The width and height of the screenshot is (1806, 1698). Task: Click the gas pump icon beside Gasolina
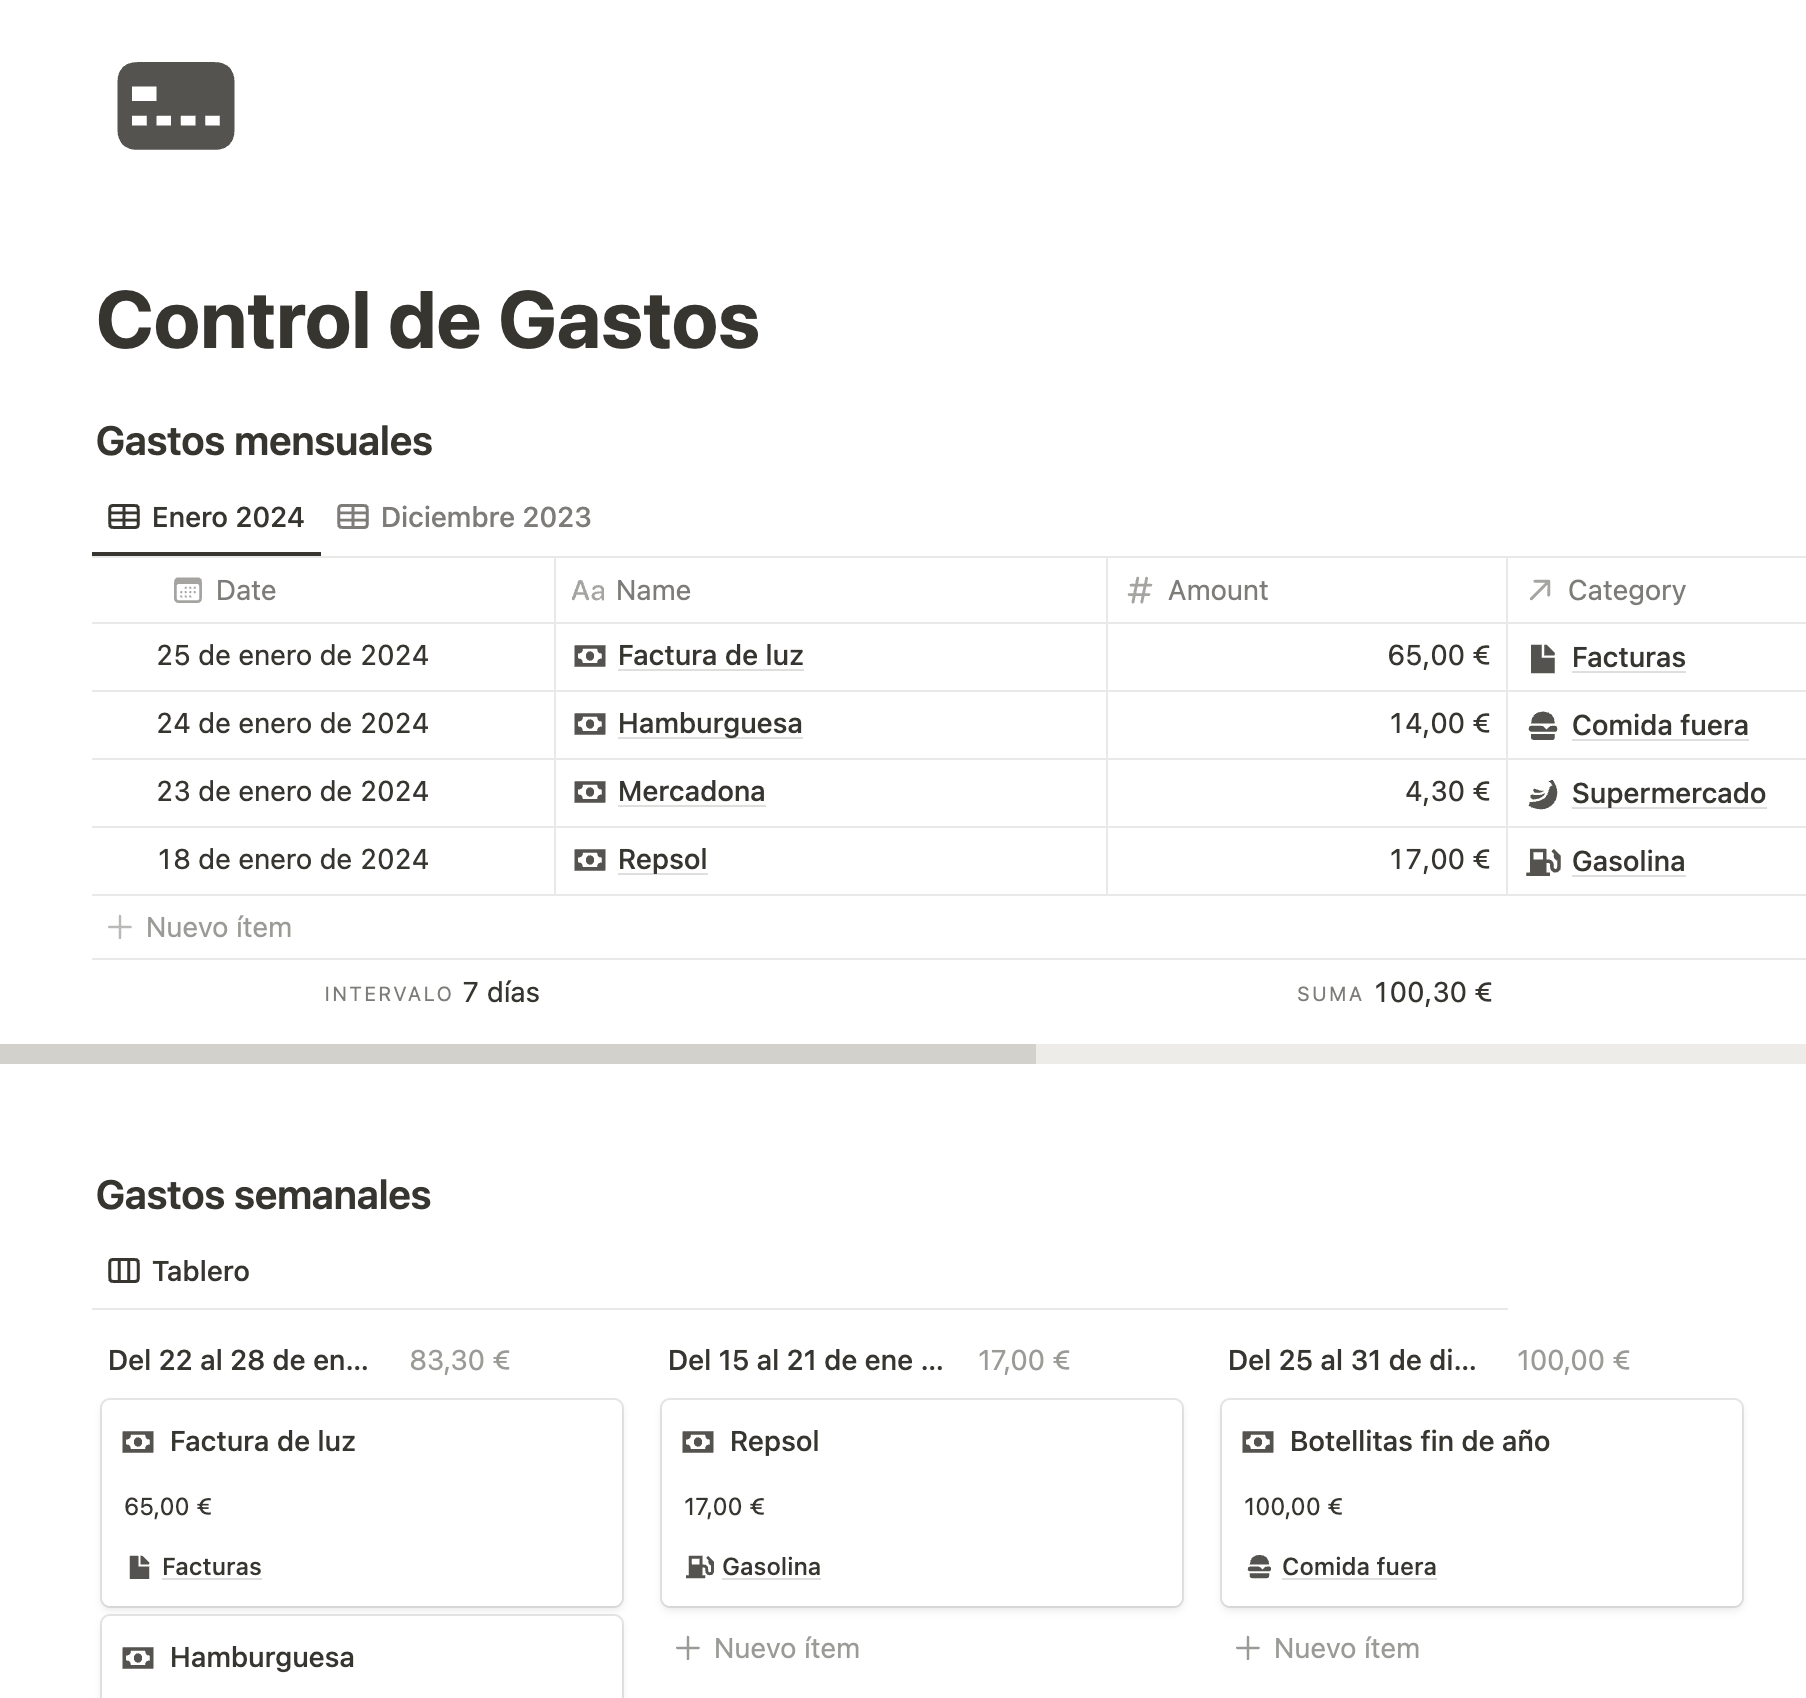(1543, 861)
